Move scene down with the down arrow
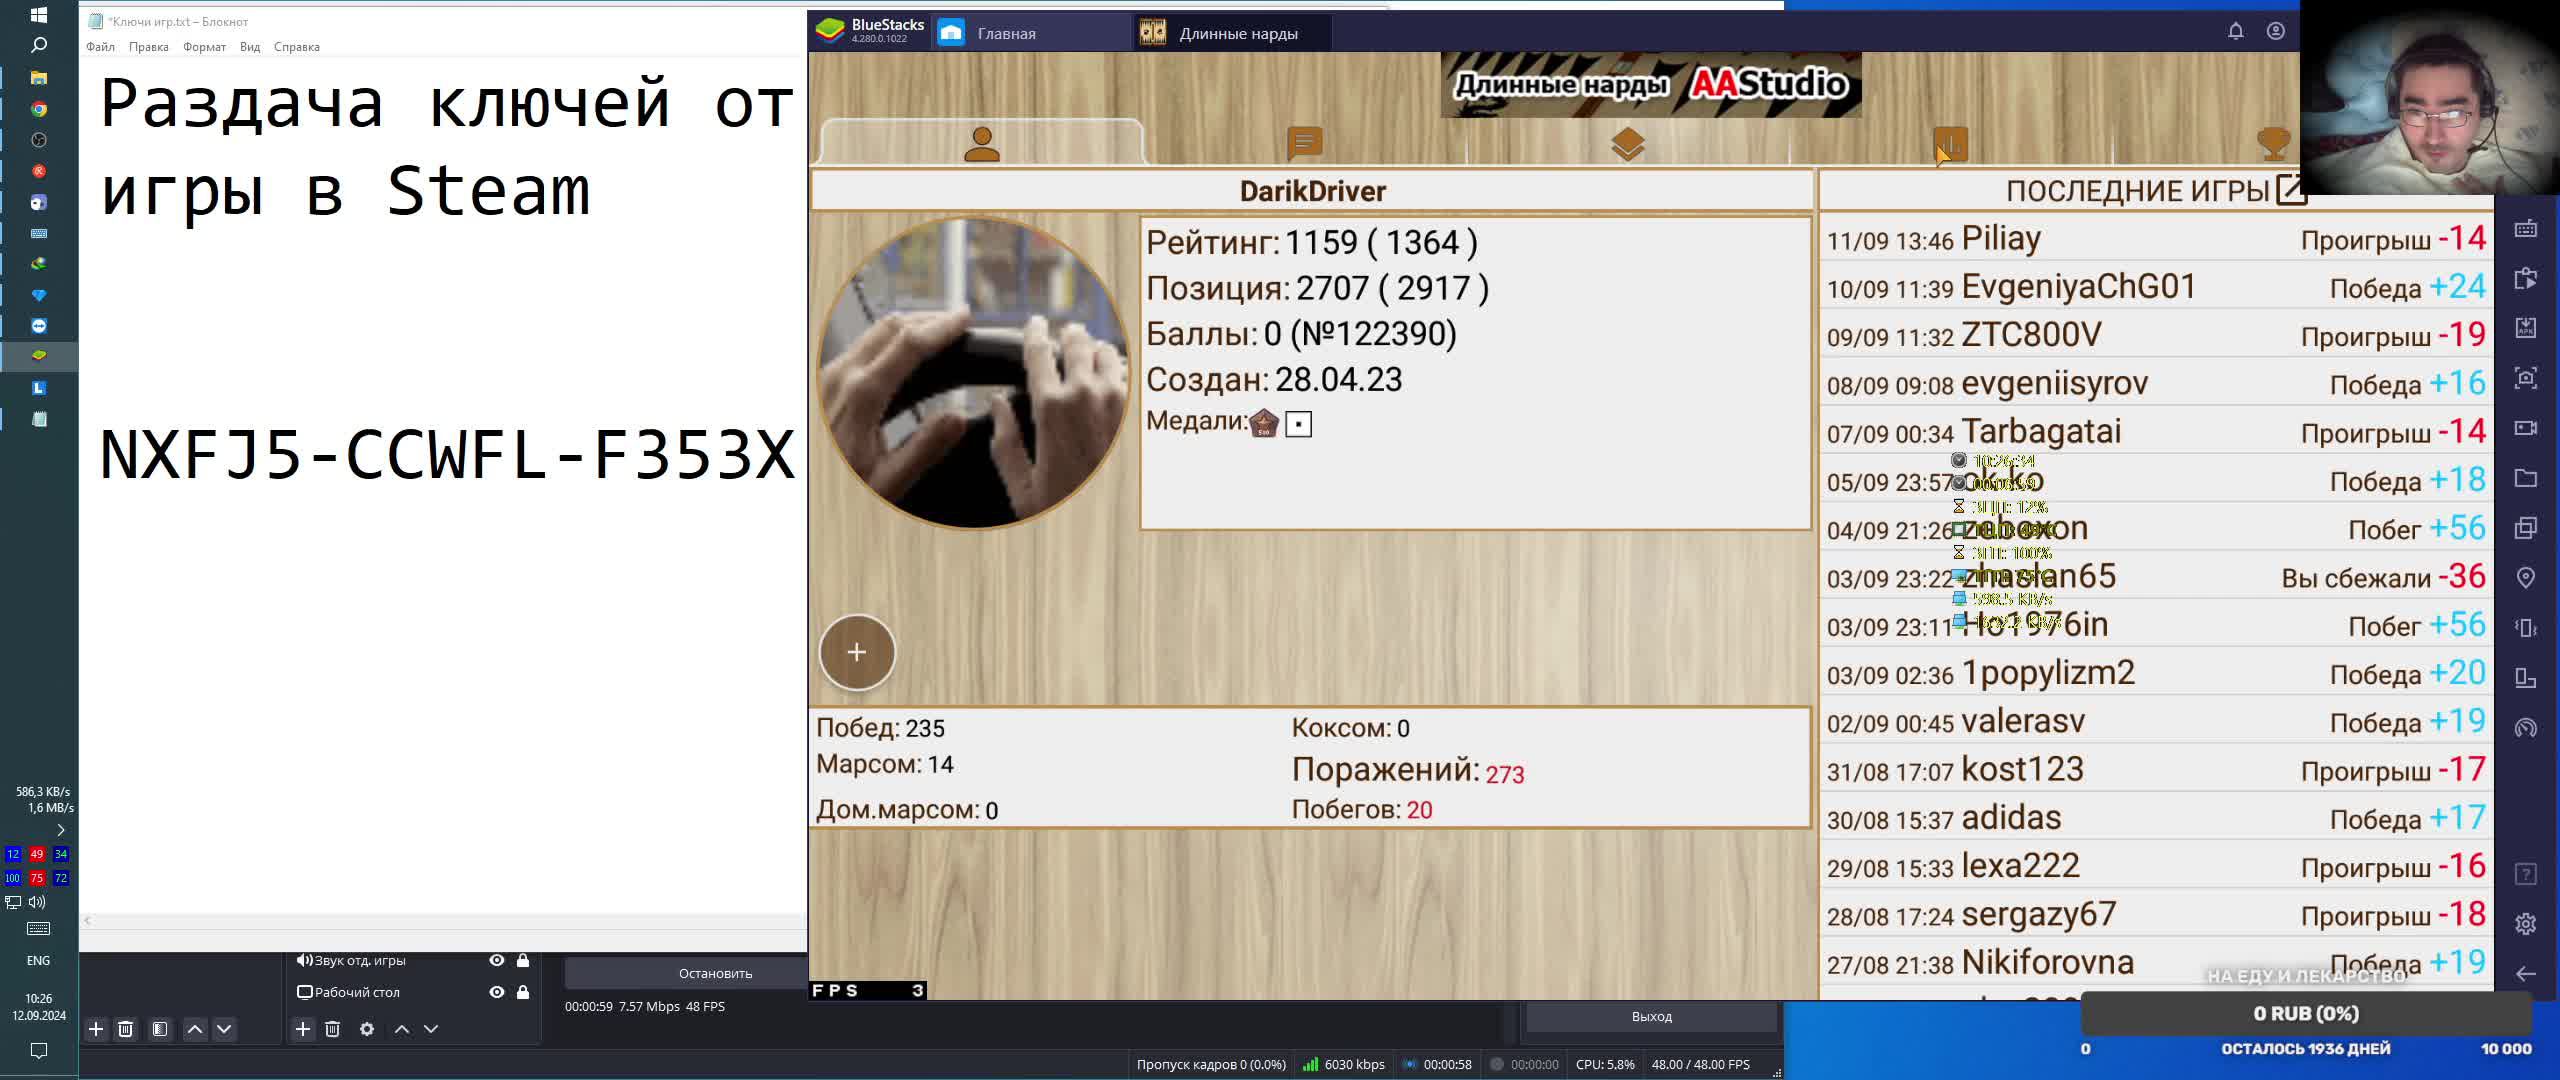Viewport: 2560px width, 1080px height. coord(224,1029)
